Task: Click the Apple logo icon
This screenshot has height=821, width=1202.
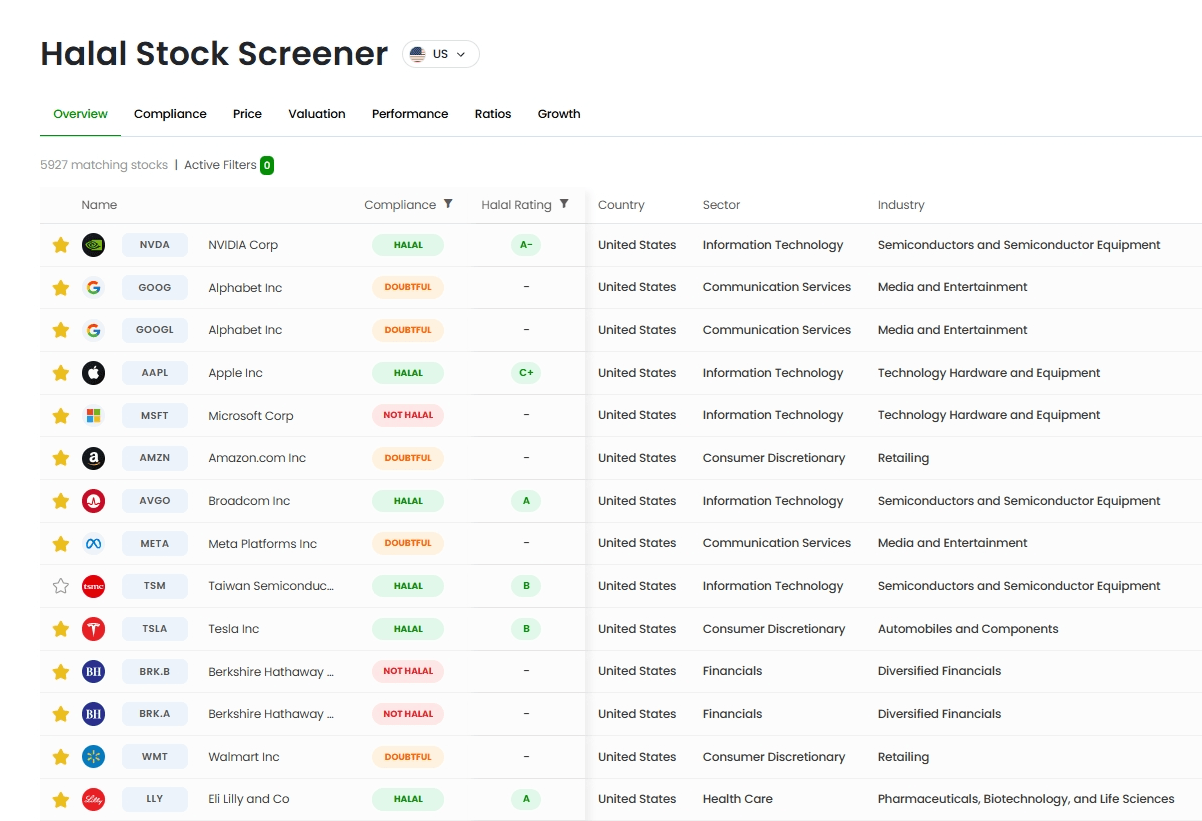Action: click(93, 373)
